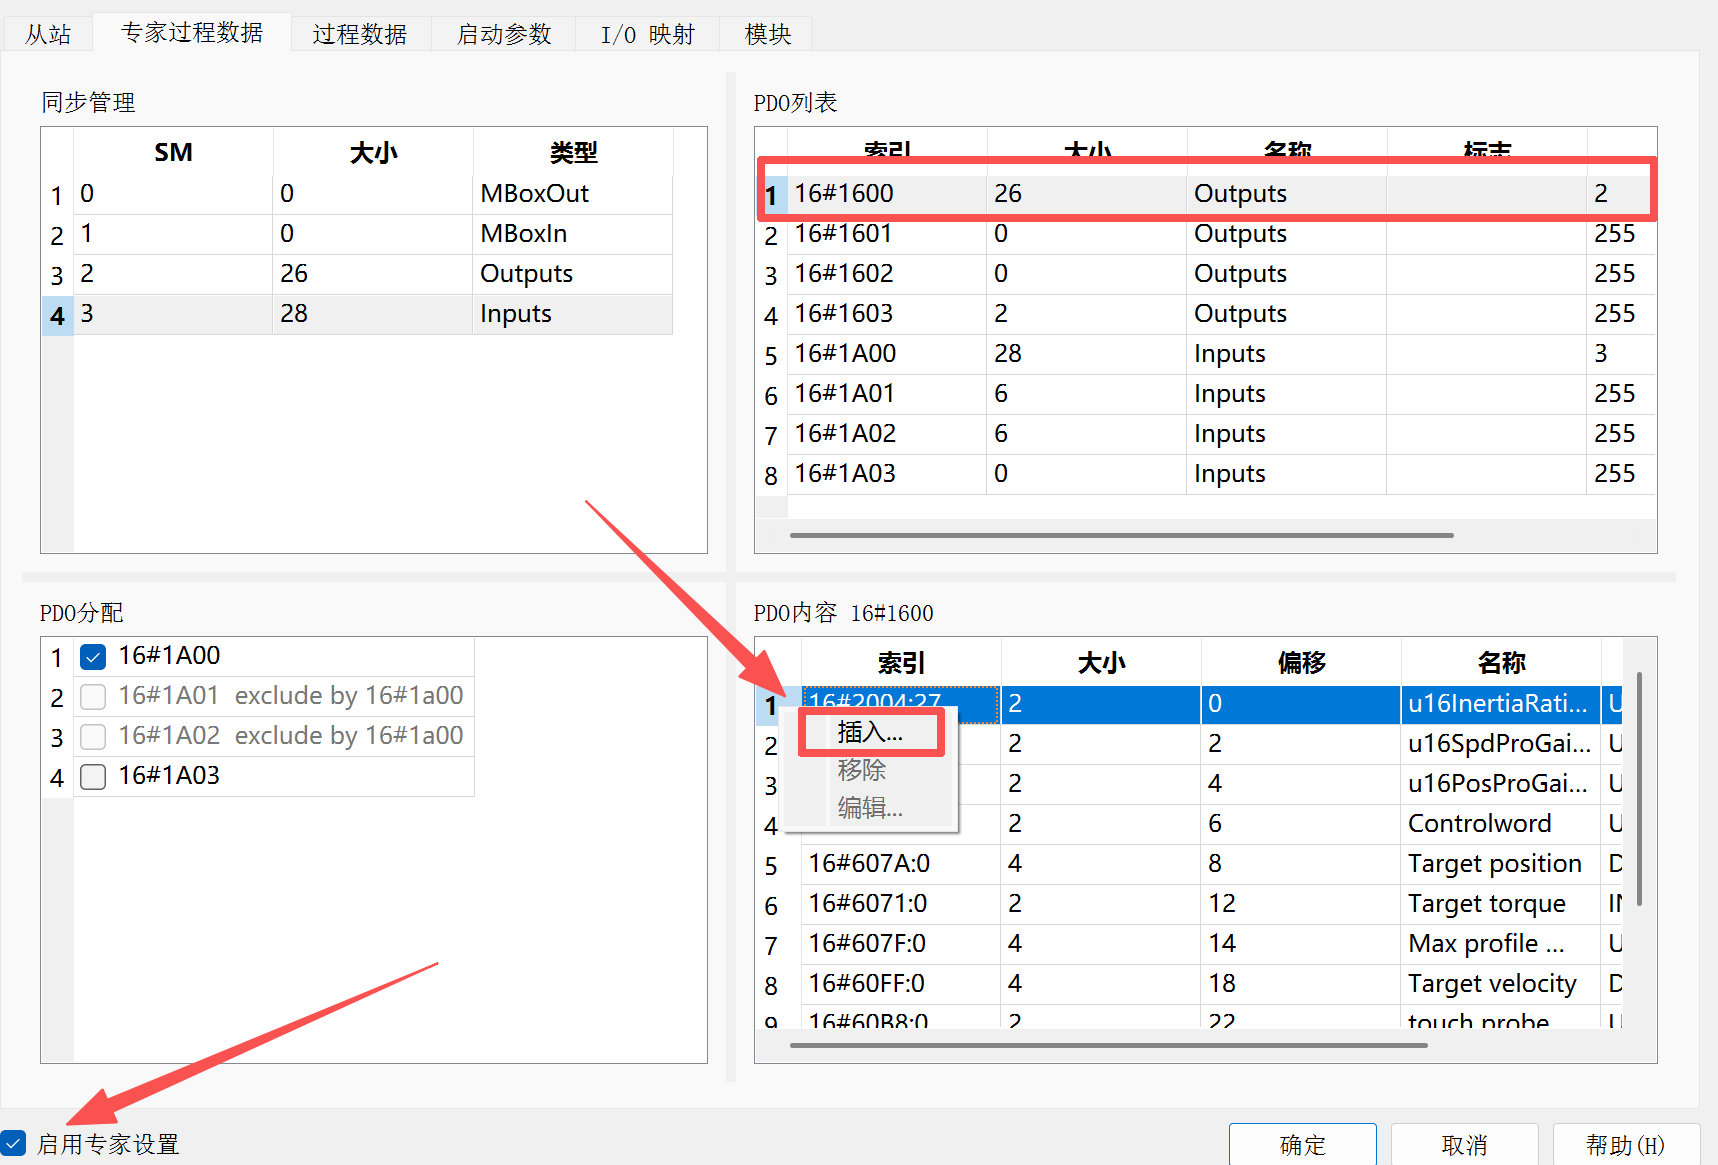The height and width of the screenshot is (1165, 1718).
Task: Click the 偏移 column header in PDO内容
Action: pyautogui.click(x=1301, y=662)
